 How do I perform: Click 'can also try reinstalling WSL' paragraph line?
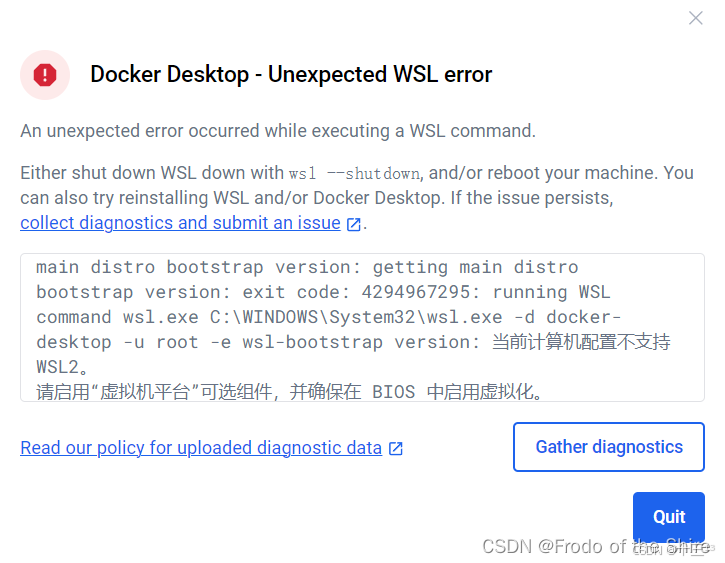coord(317,198)
